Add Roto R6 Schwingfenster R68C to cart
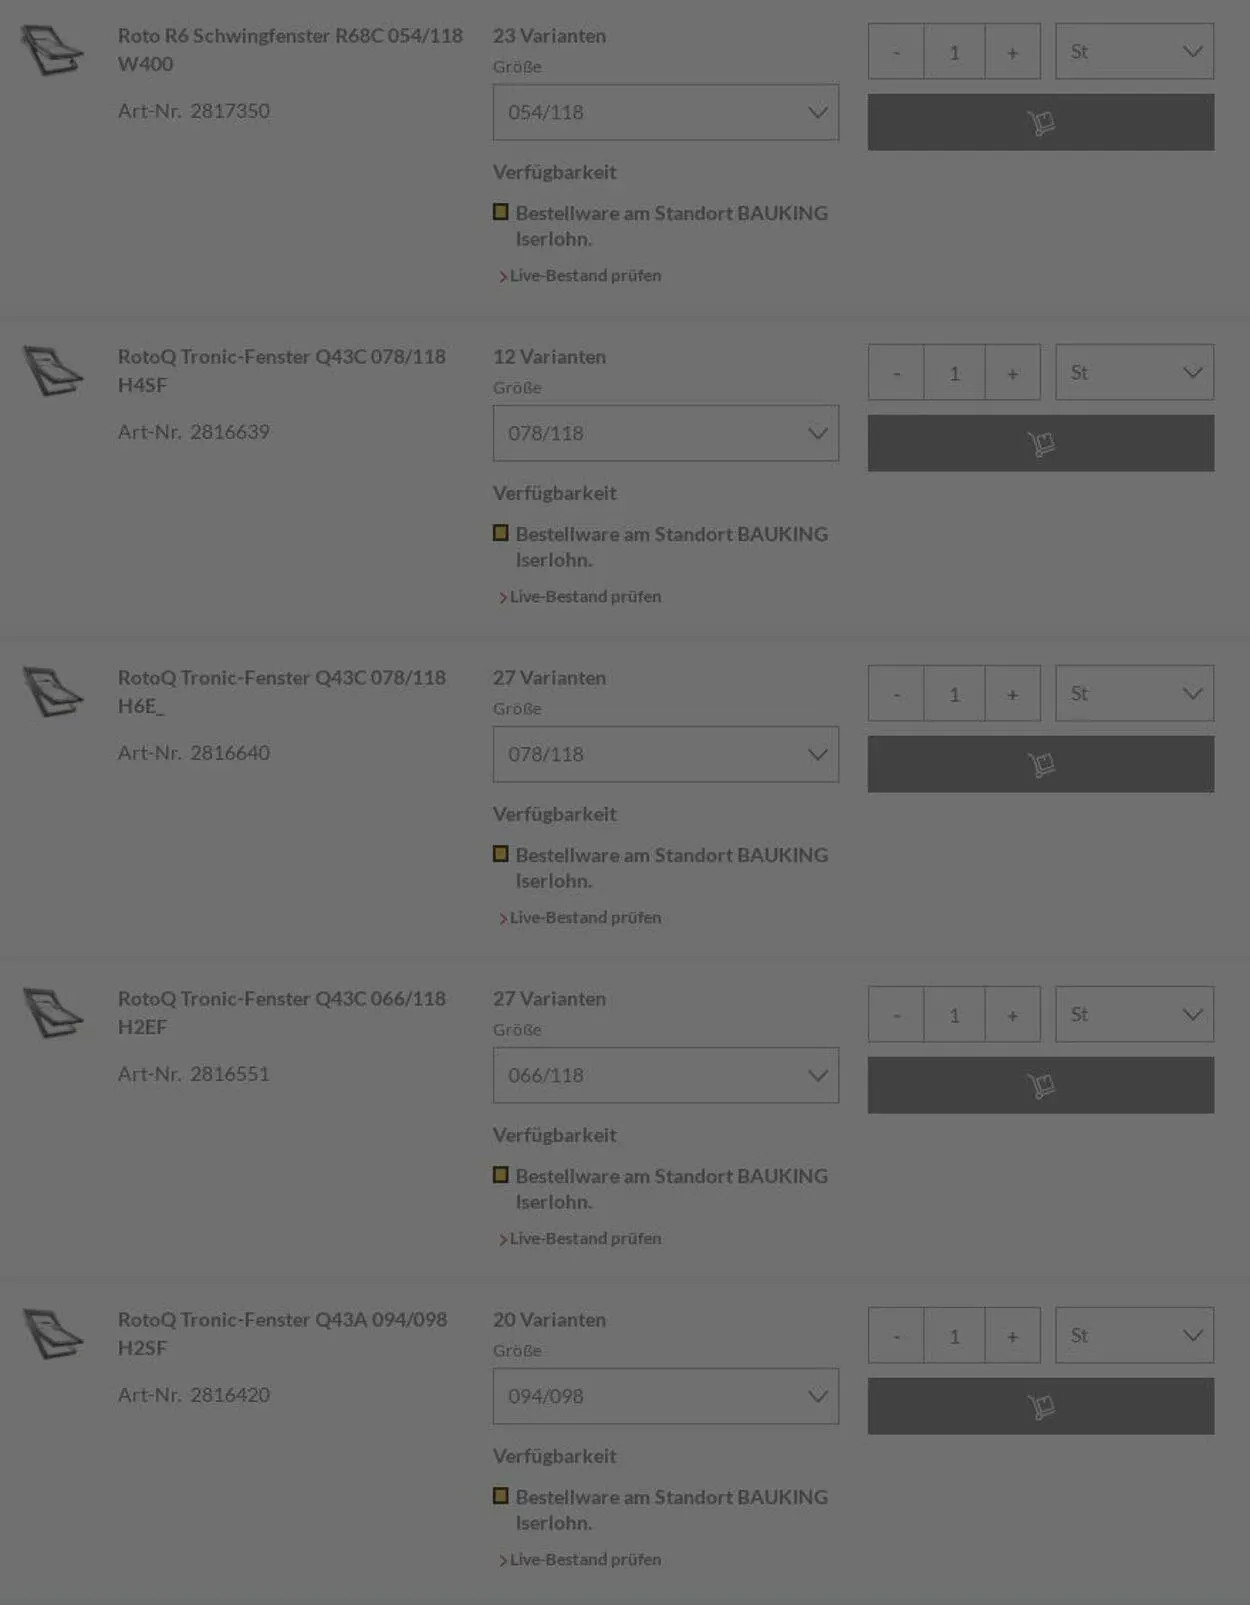 click(x=1040, y=122)
